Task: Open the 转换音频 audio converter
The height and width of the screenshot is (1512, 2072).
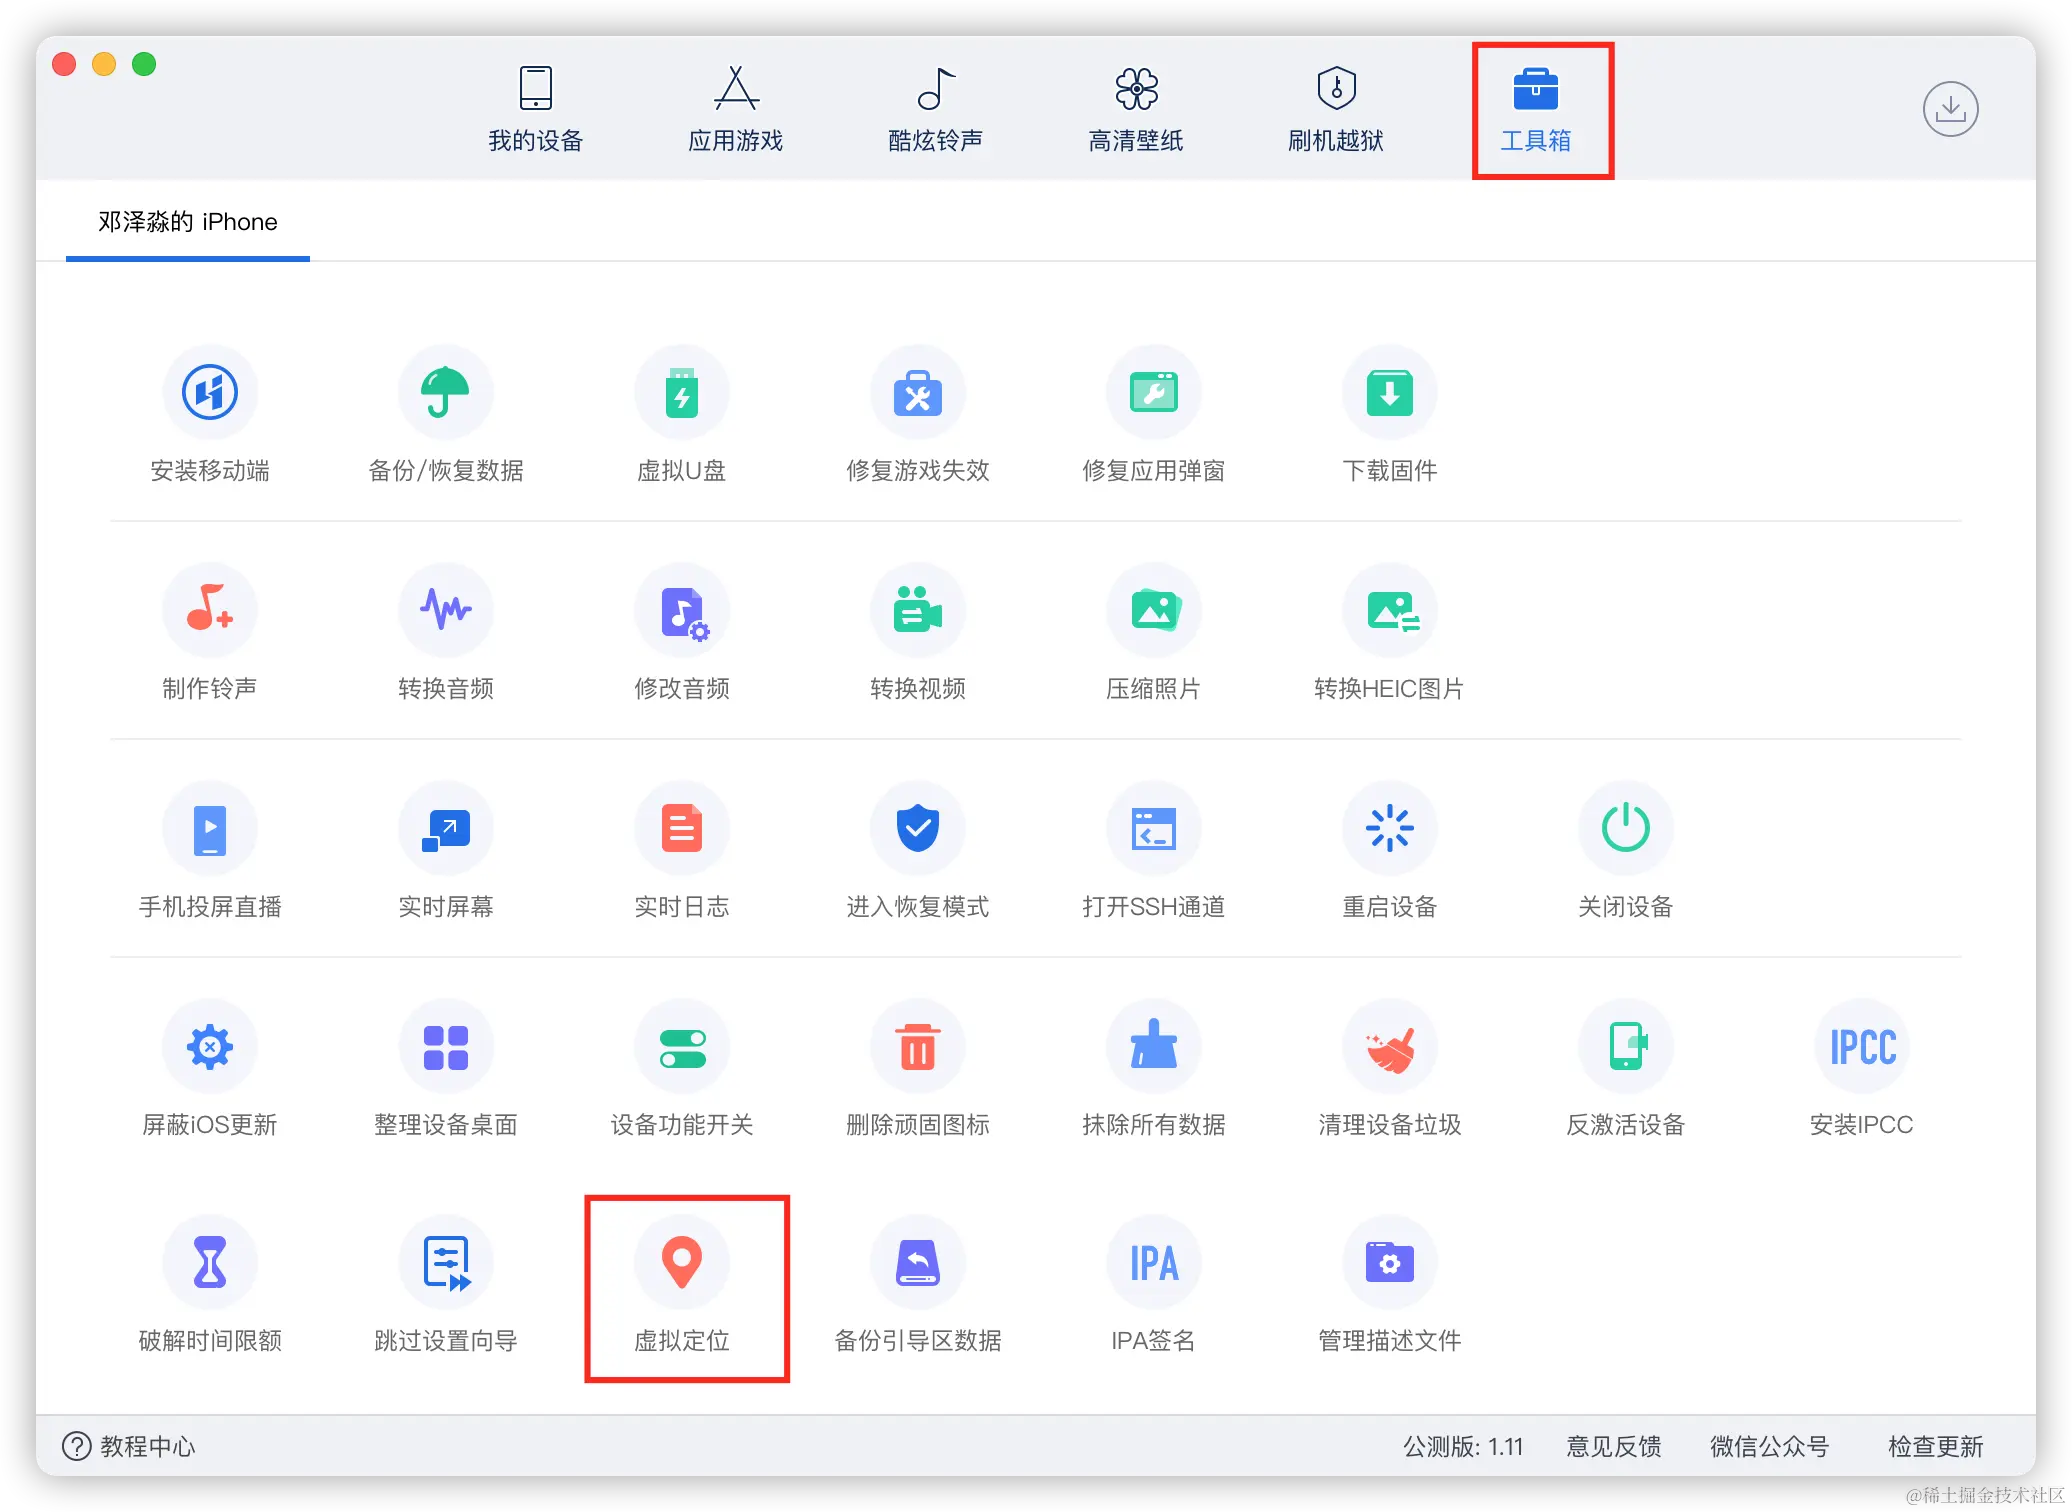Action: (x=445, y=611)
